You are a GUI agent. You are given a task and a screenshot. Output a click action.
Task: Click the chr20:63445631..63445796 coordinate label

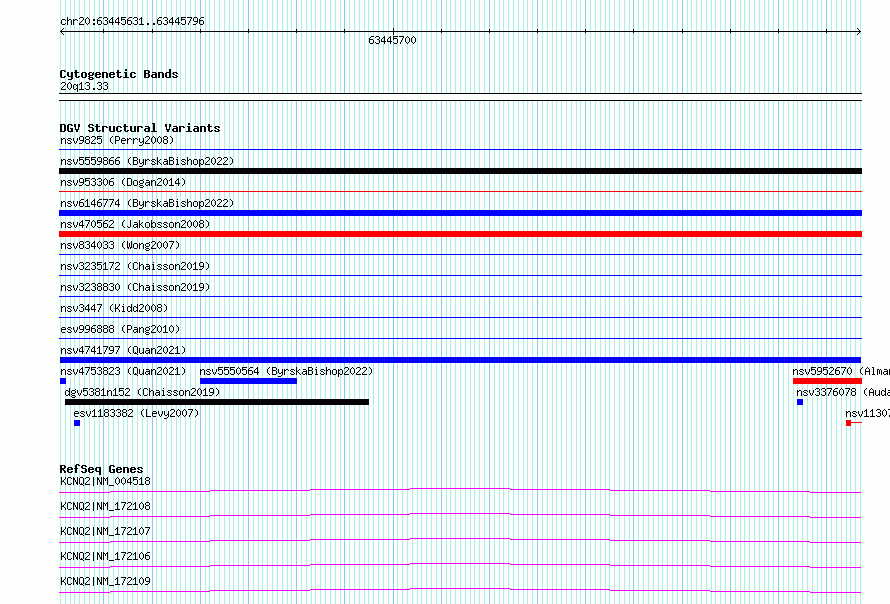point(132,22)
